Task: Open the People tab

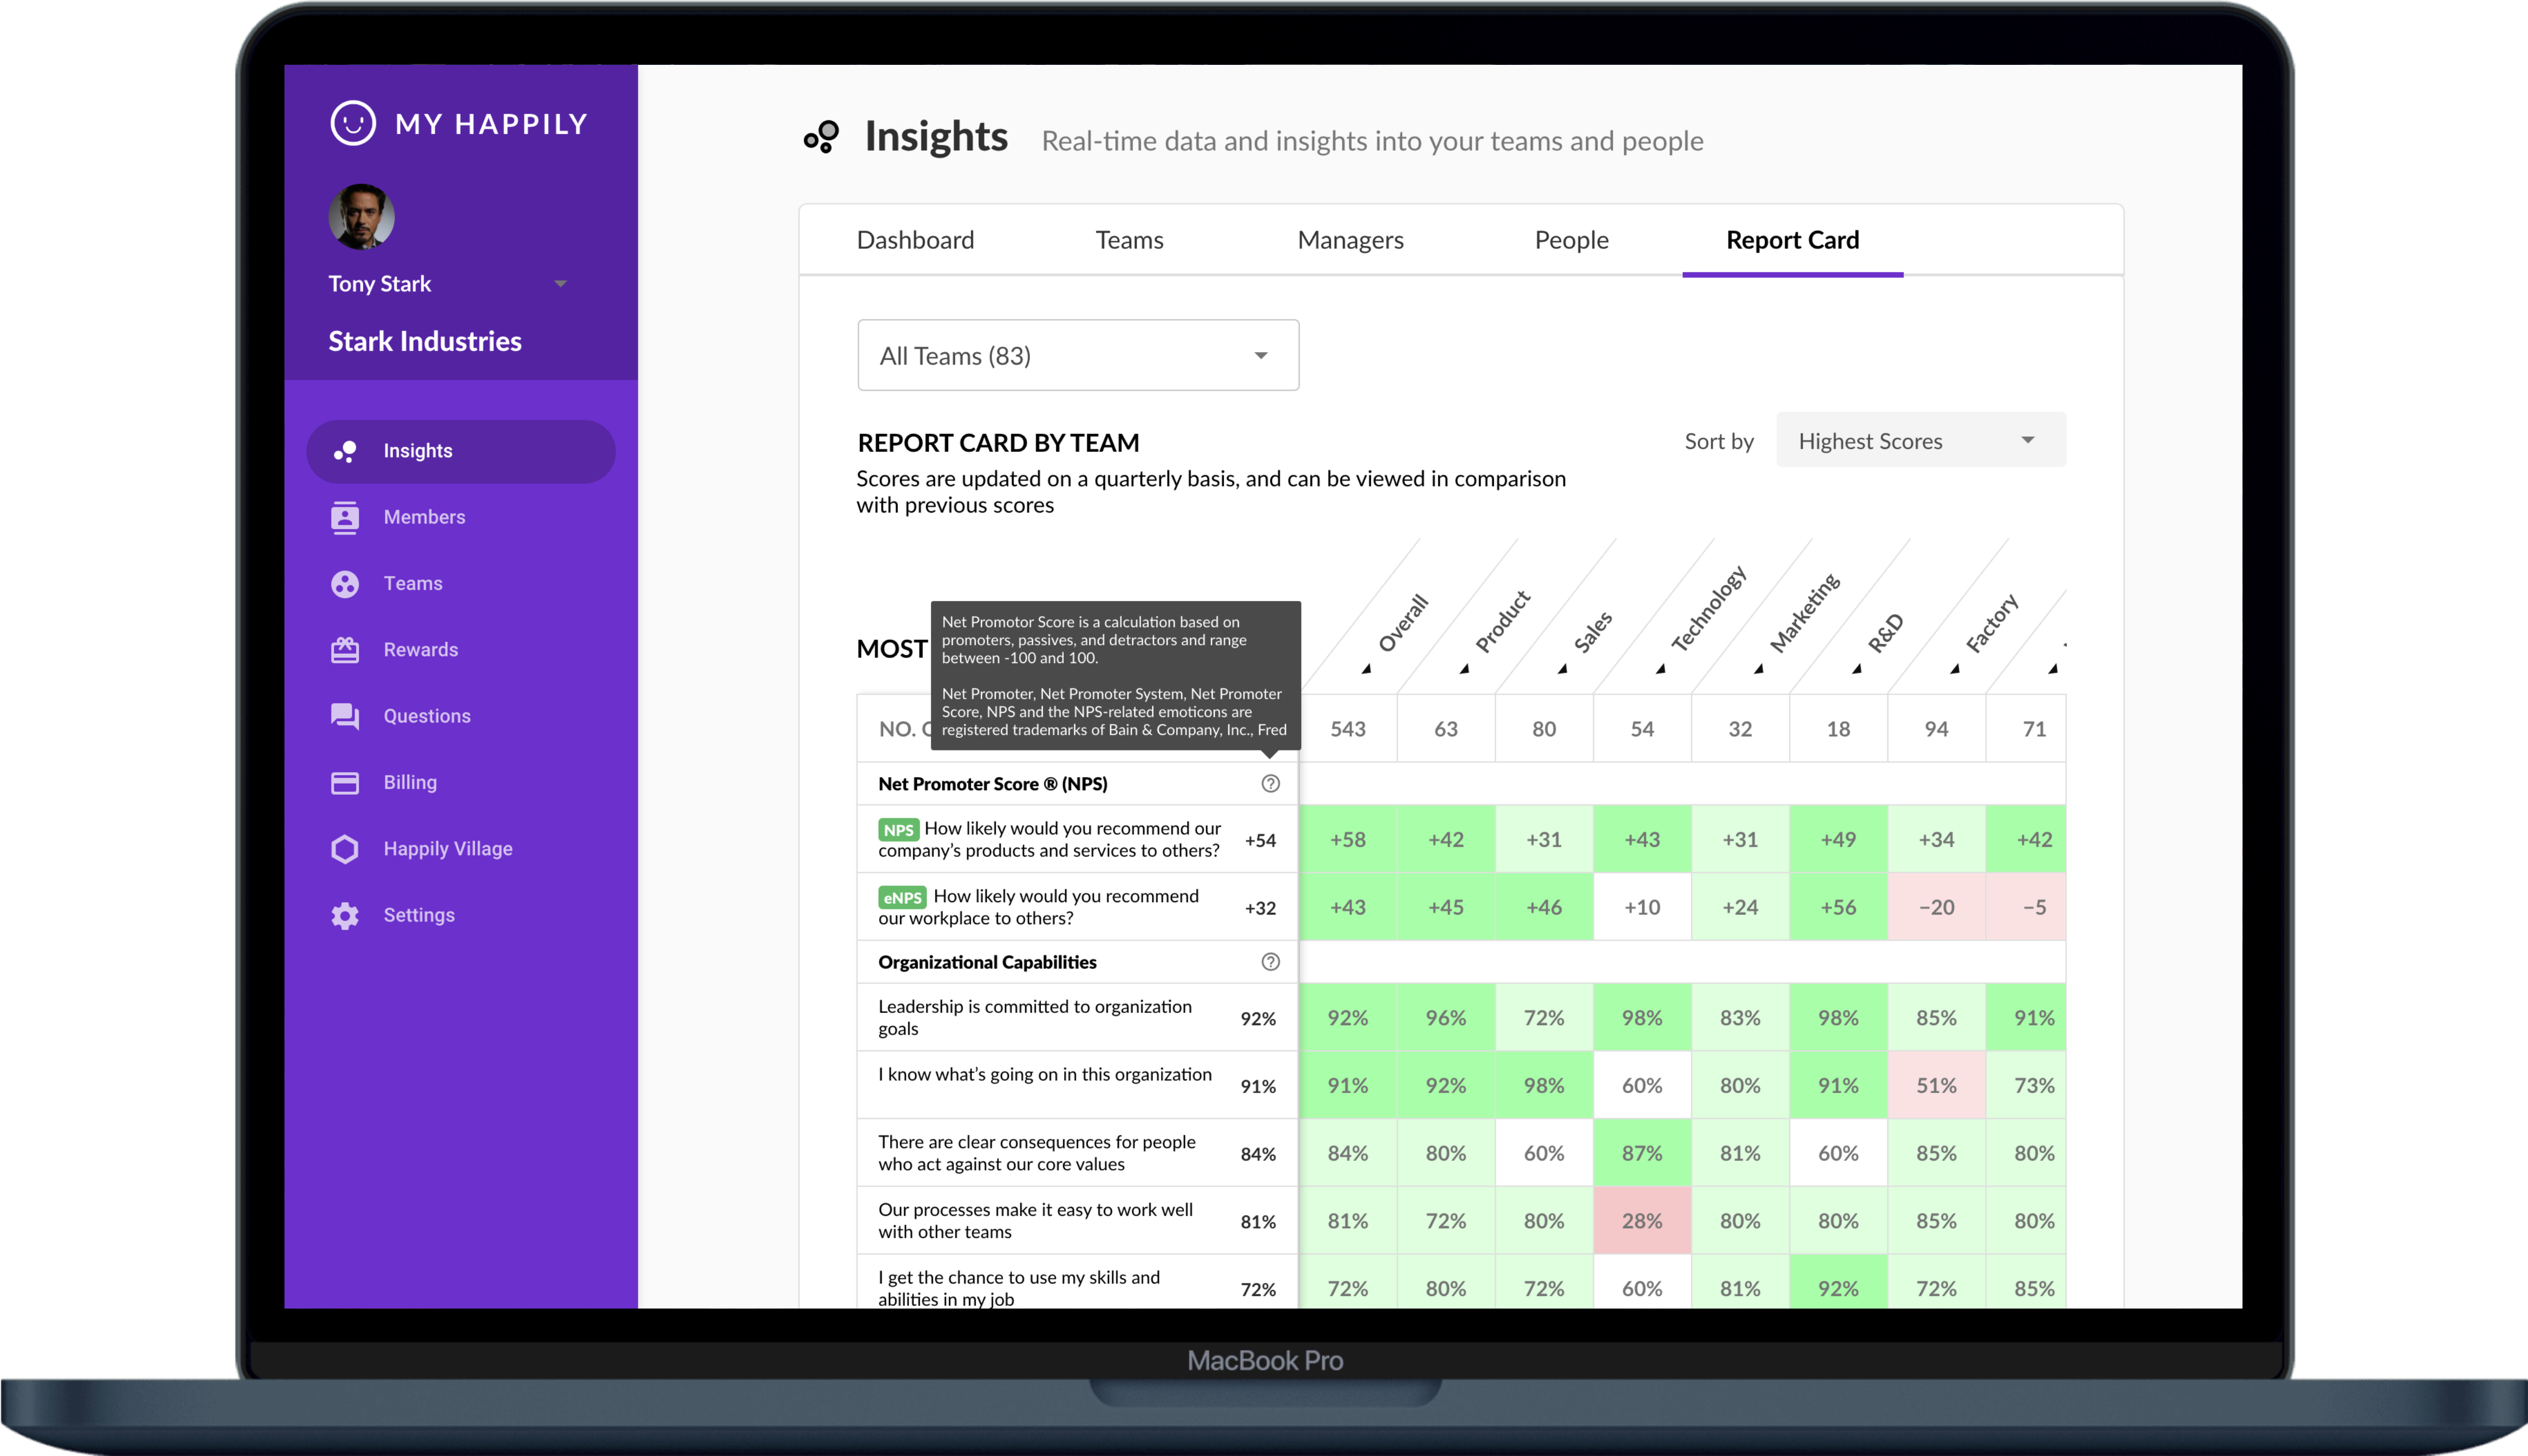Action: (x=1571, y=240)
